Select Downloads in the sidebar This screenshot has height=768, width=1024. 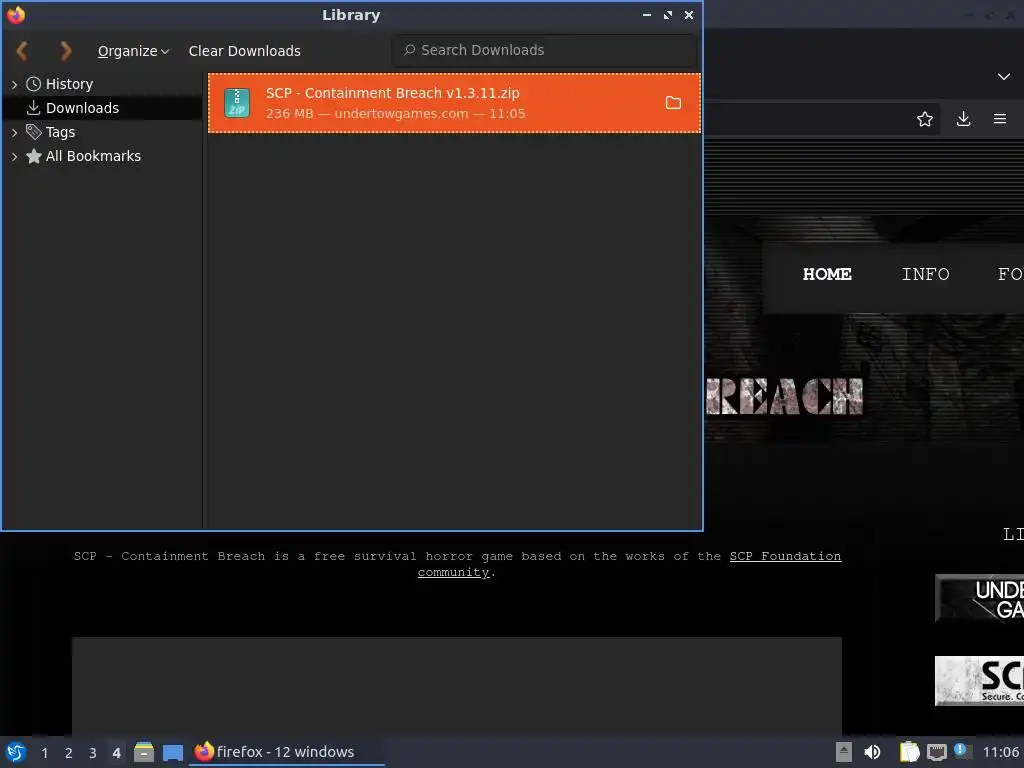(x=82, y=108)
